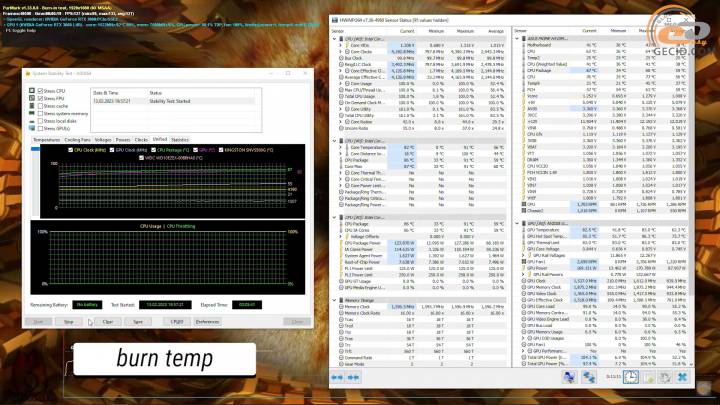Click drive icon beside Stress local disks
The height and width of the screenshot is (405, 720).
32,121
